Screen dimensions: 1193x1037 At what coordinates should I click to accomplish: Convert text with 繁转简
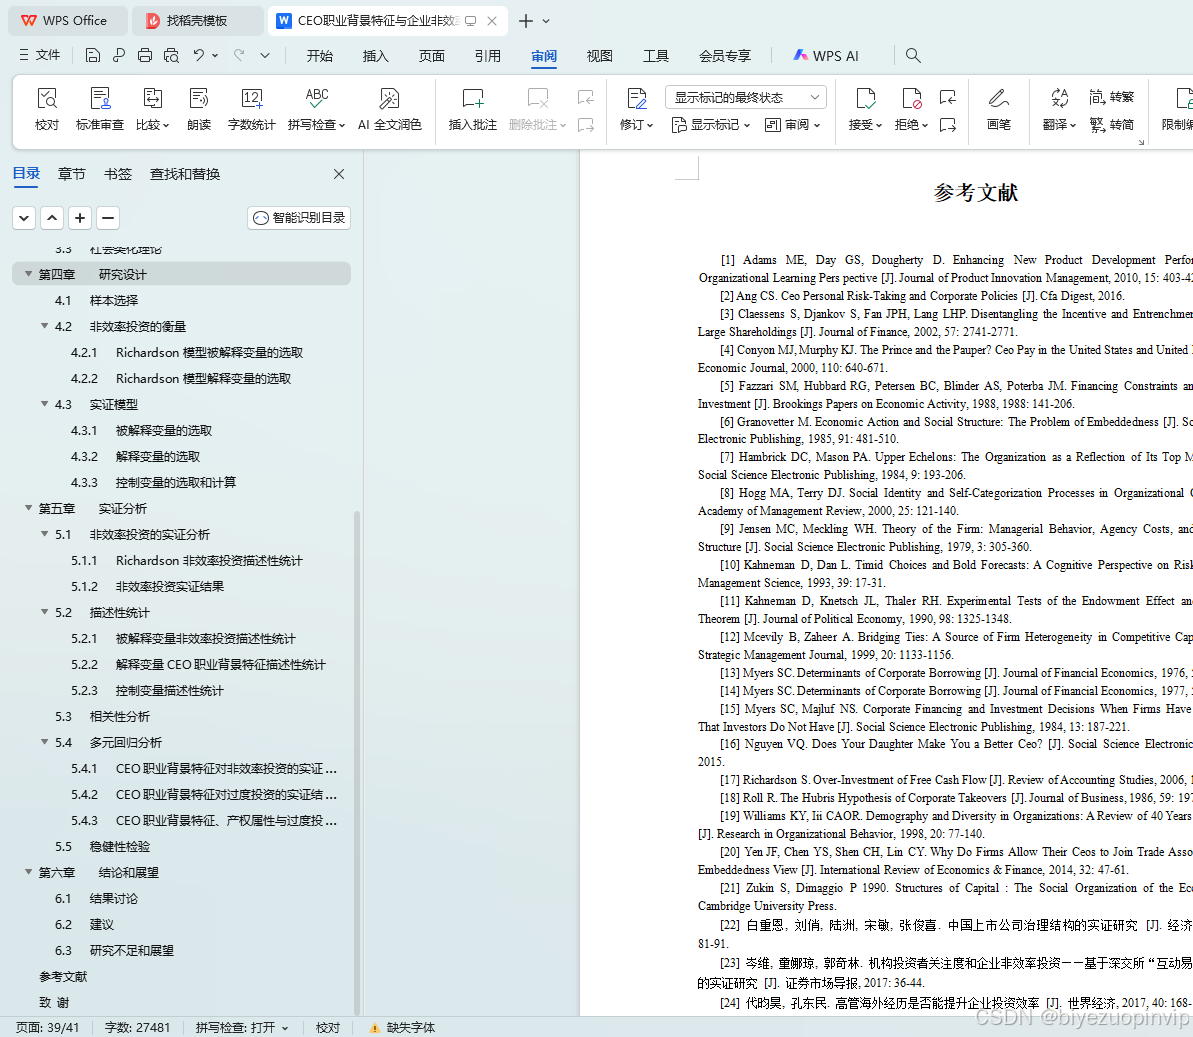[1112, 125]
